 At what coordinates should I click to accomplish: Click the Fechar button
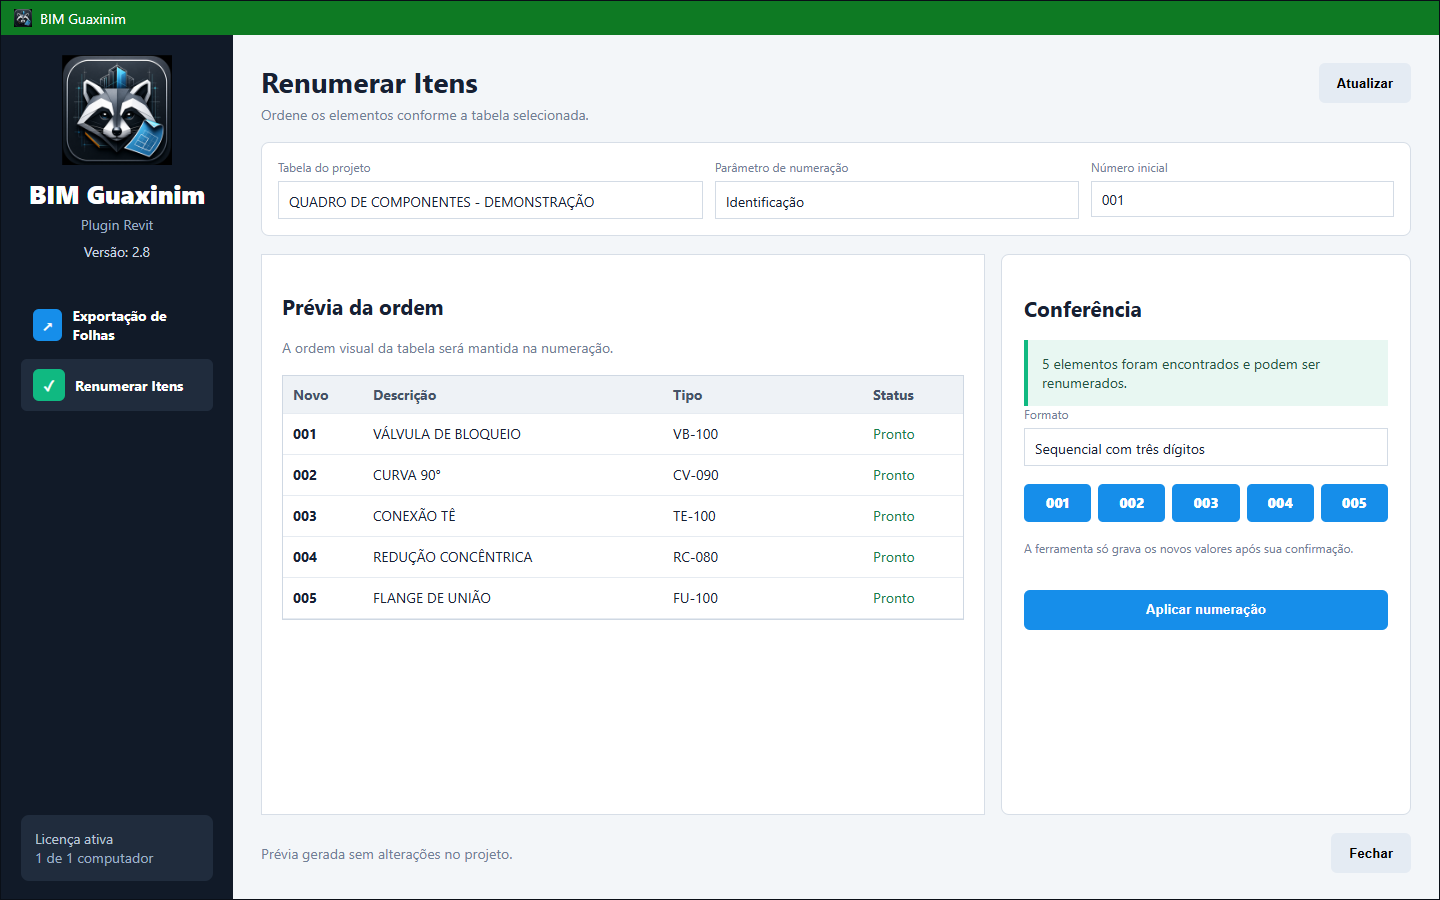(x=1370, y=853)
